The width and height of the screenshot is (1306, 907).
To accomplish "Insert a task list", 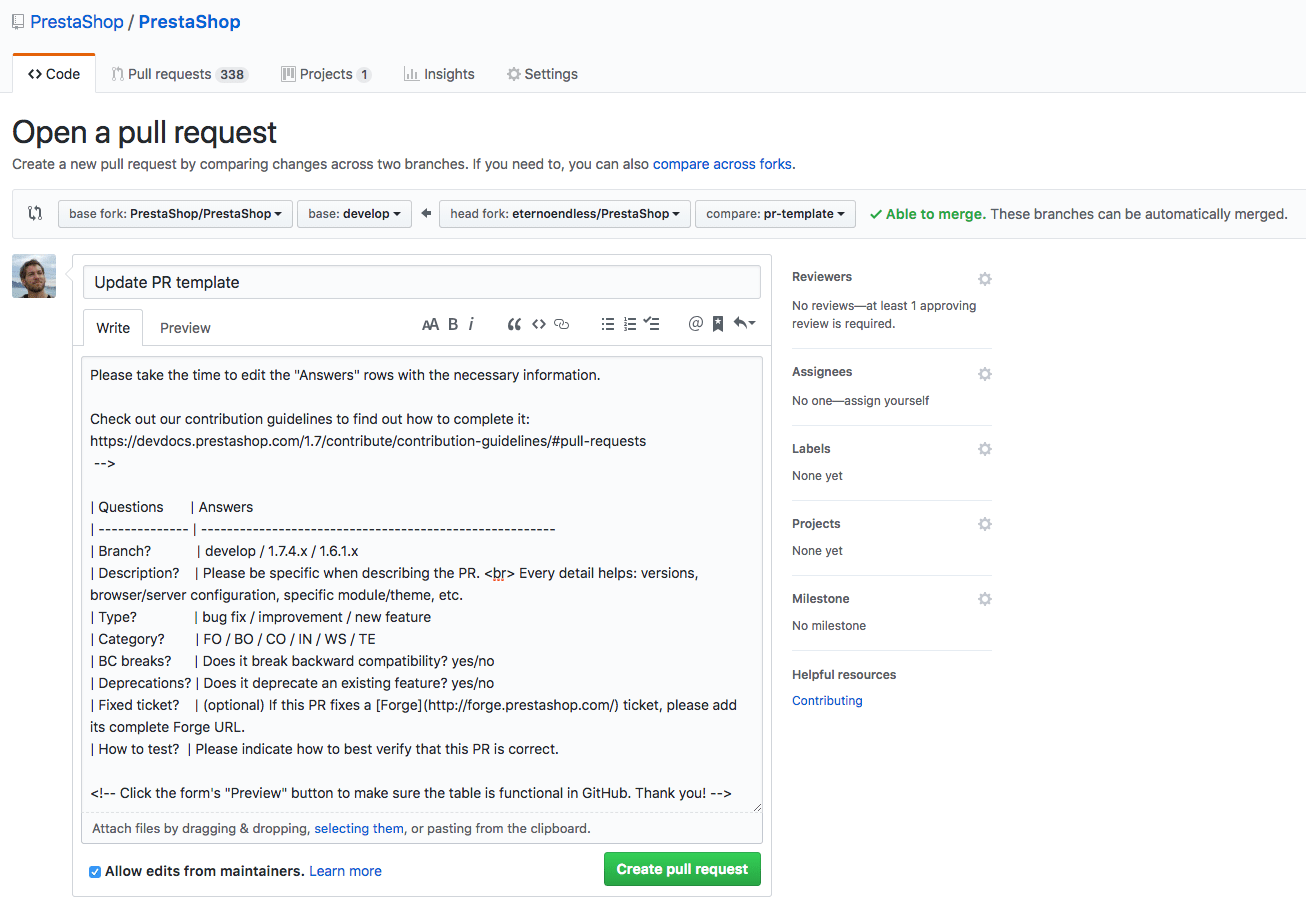I will tap(652, 323).
